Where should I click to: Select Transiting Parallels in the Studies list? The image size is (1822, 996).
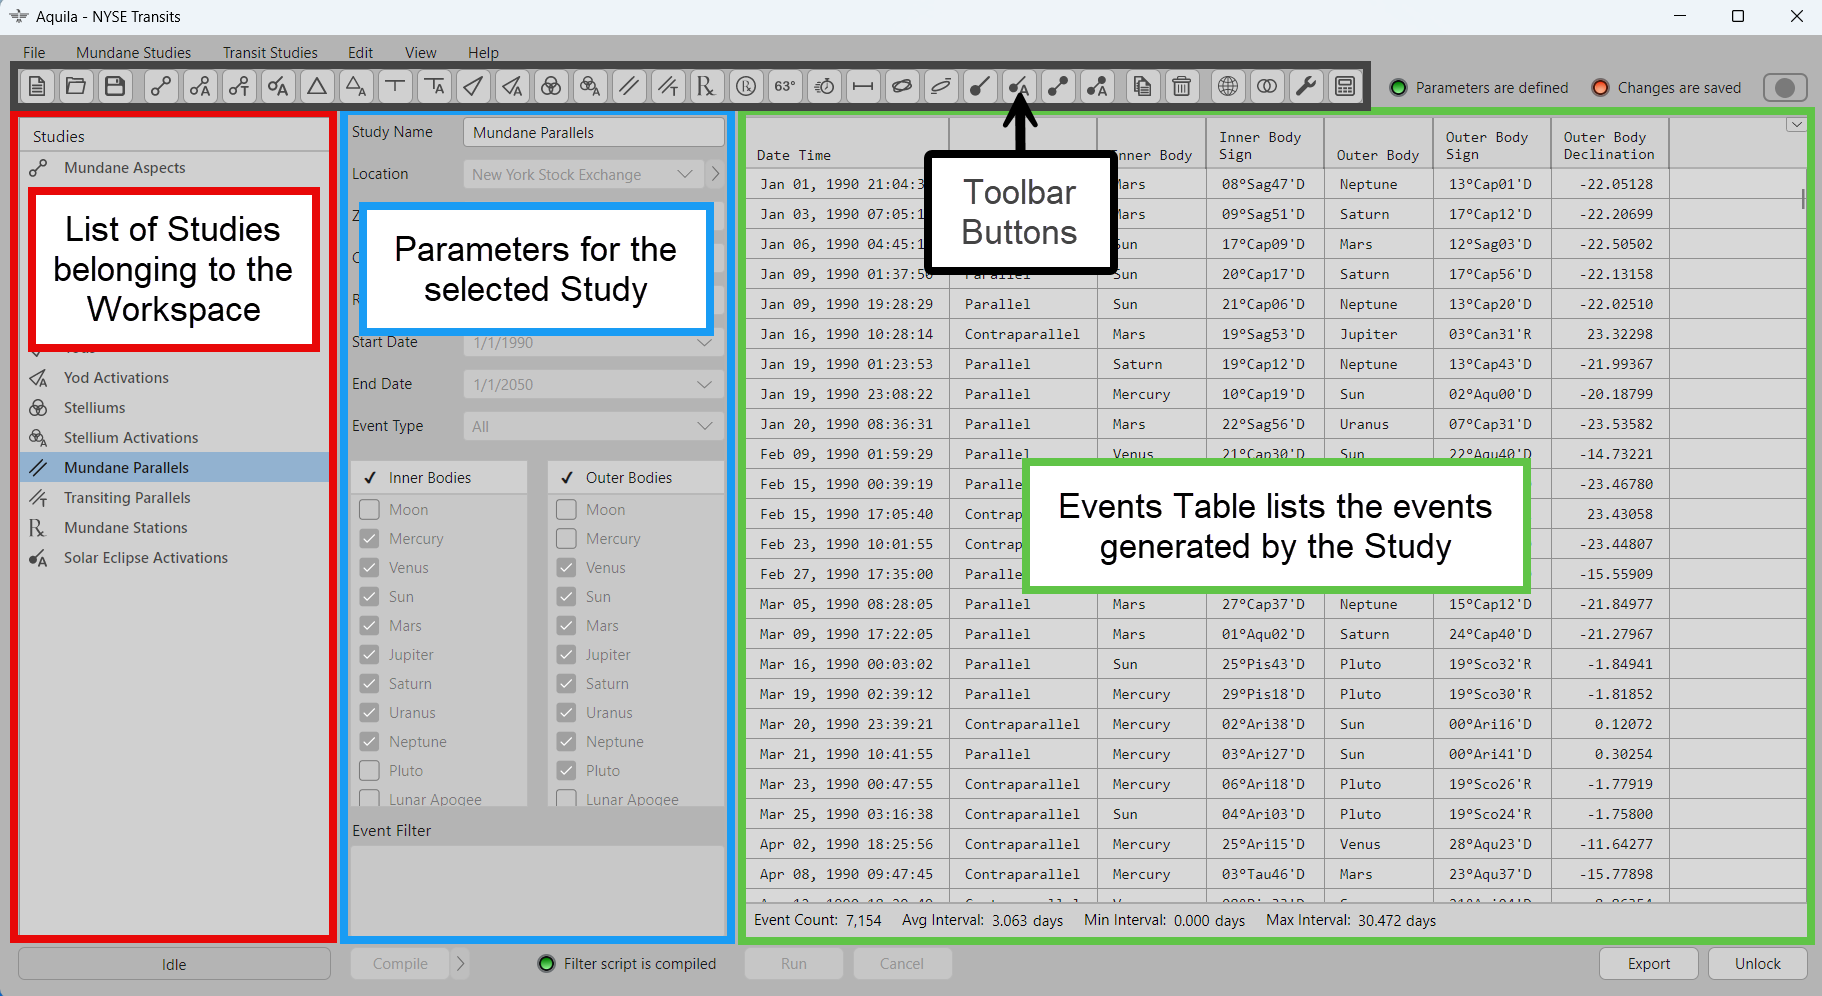174,498
